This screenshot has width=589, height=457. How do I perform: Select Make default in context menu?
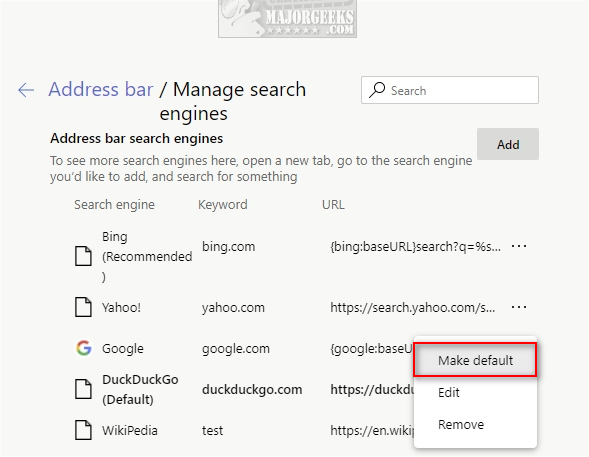tap(475, 360)
